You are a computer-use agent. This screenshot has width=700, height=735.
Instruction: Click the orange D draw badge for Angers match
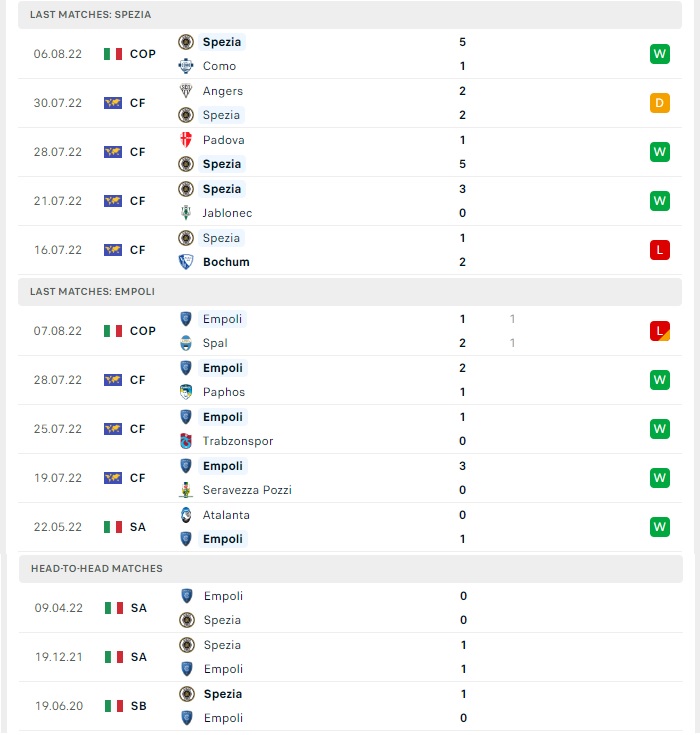pos(660,103)
